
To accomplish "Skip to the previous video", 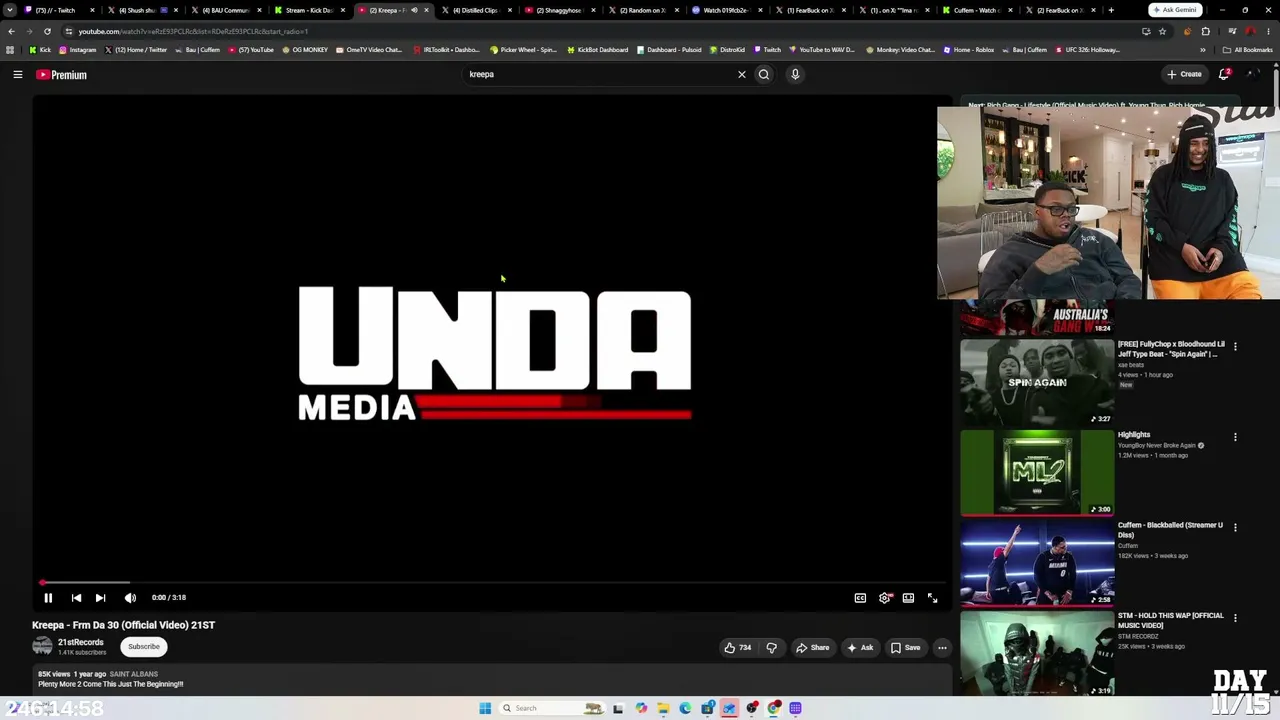I will [76, 598].
